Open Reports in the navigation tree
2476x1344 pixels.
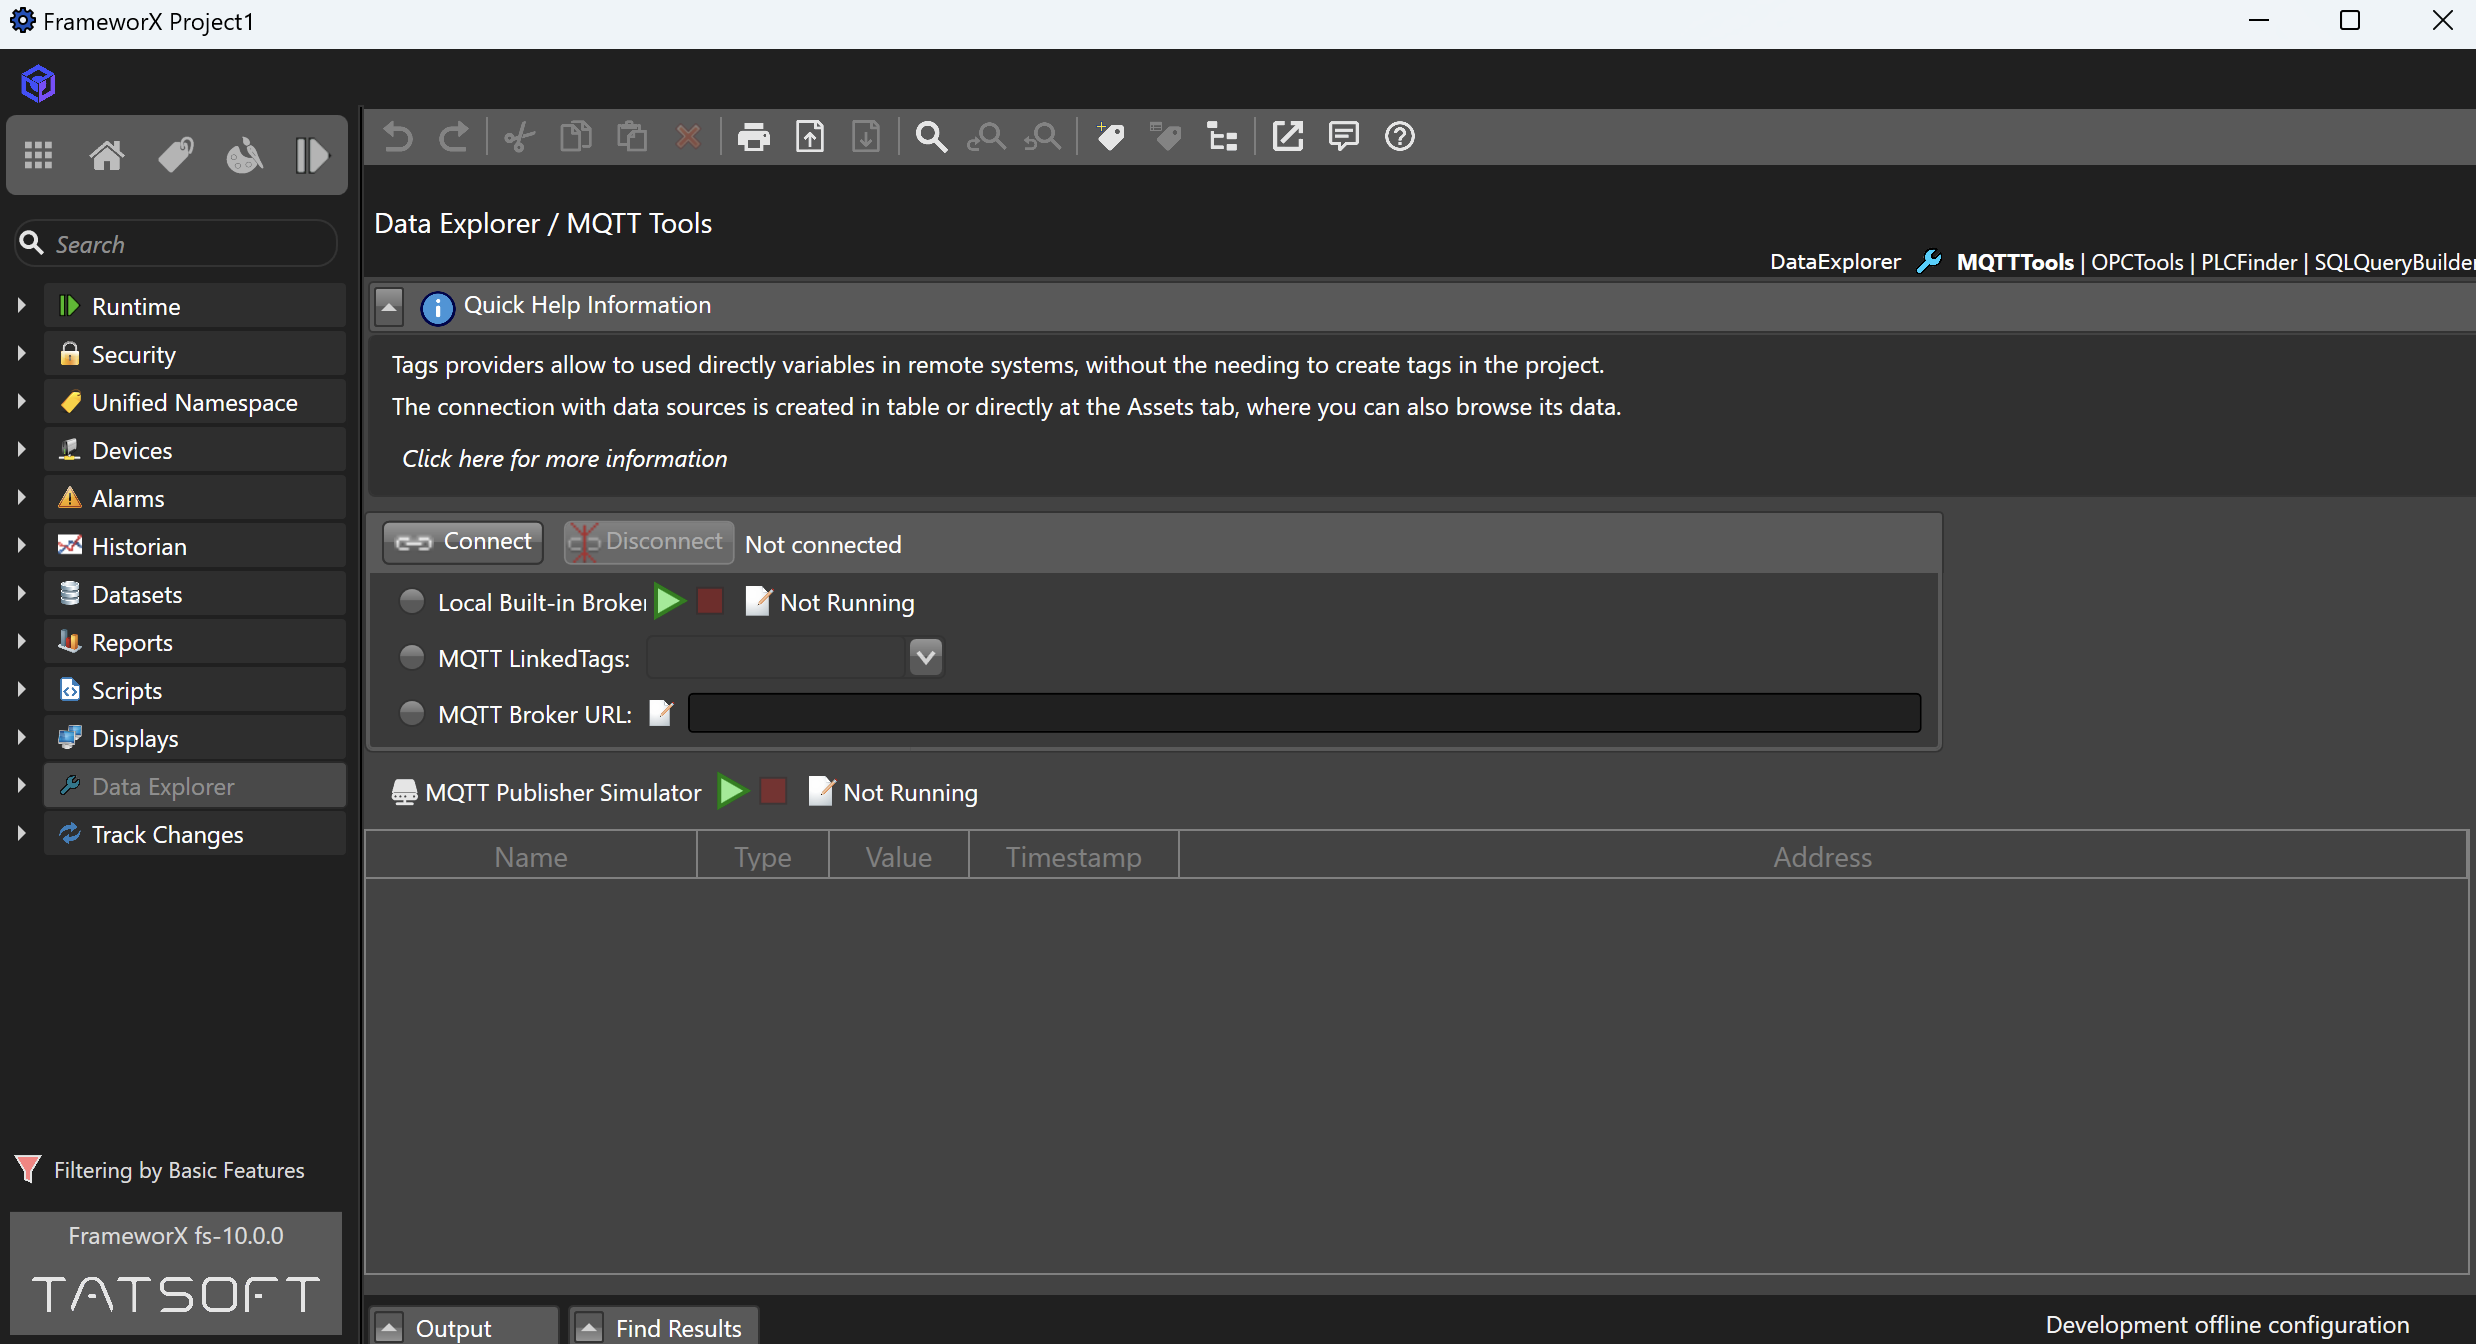pyautogui.click(x=195, y=642)
